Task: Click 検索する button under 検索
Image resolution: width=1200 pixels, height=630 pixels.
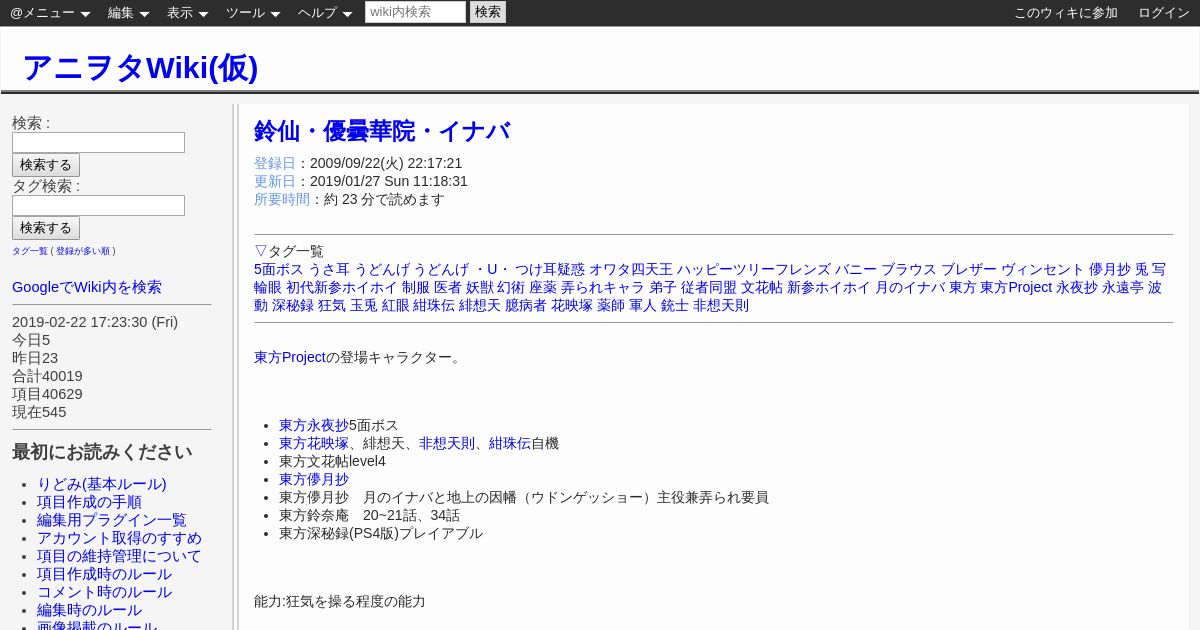Action: pyautogui.click(x=46, y=165)
